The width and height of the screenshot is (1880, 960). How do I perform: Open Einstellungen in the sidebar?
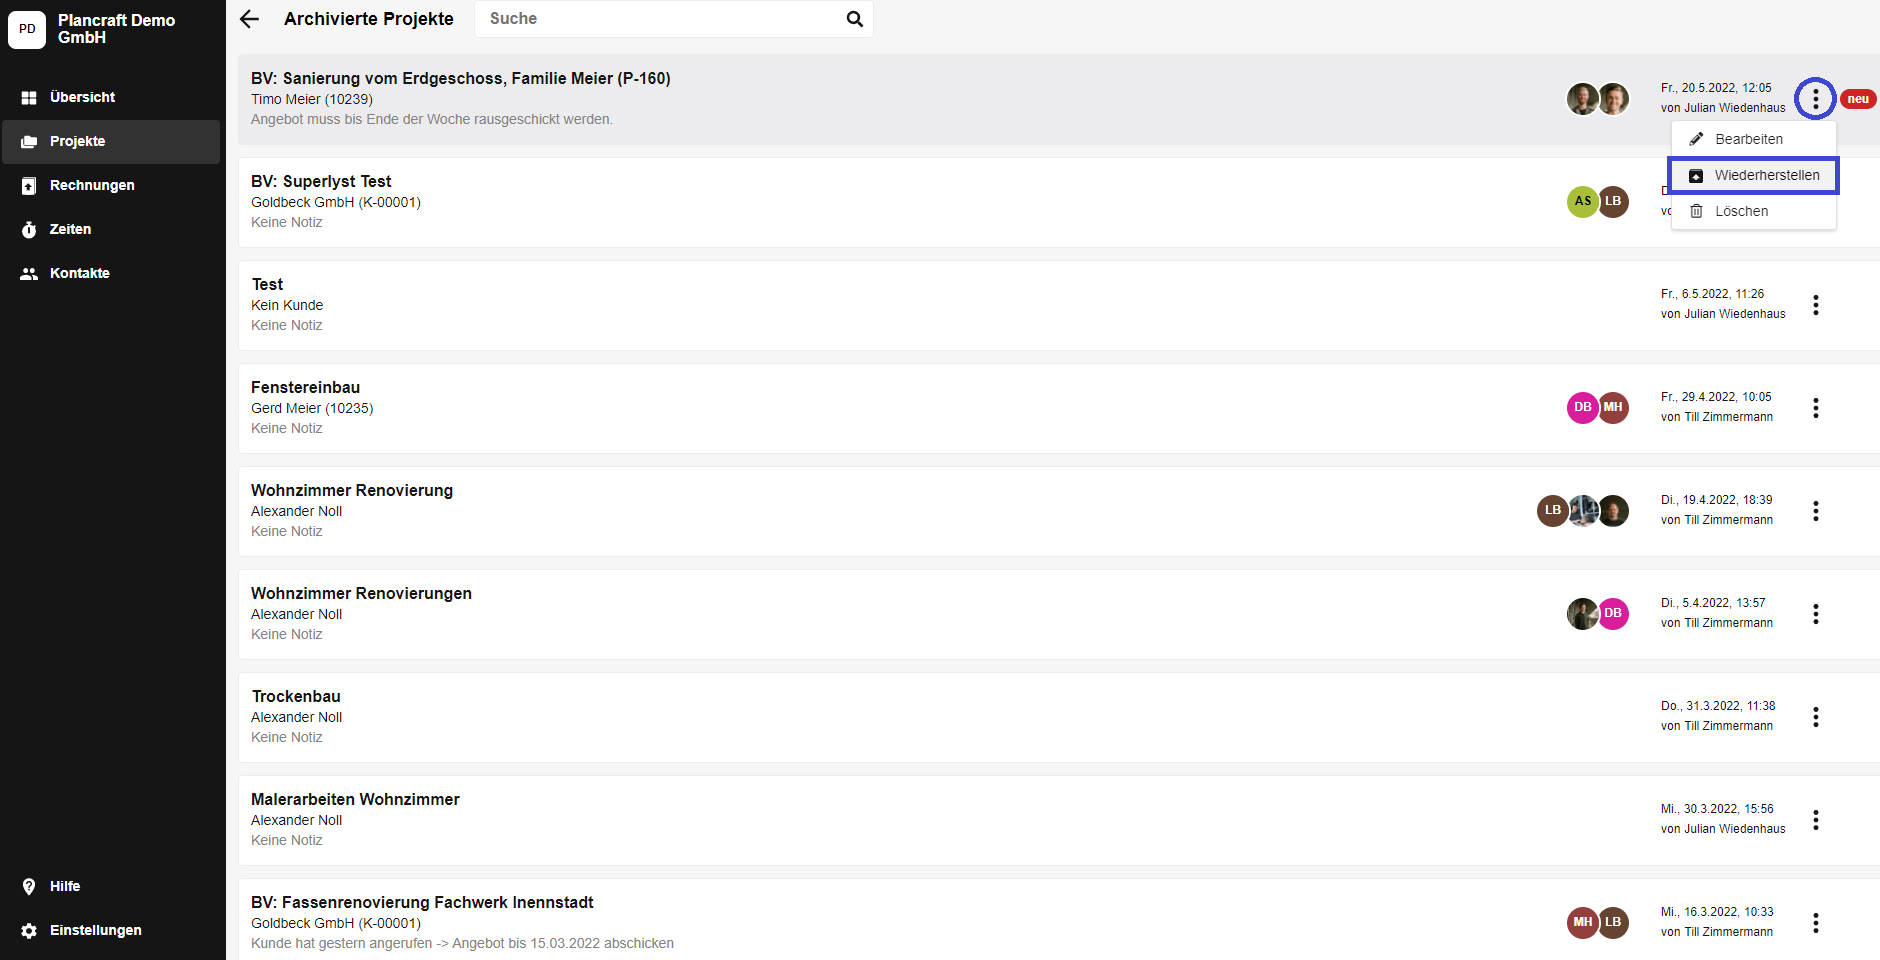(x=111, y=931)
